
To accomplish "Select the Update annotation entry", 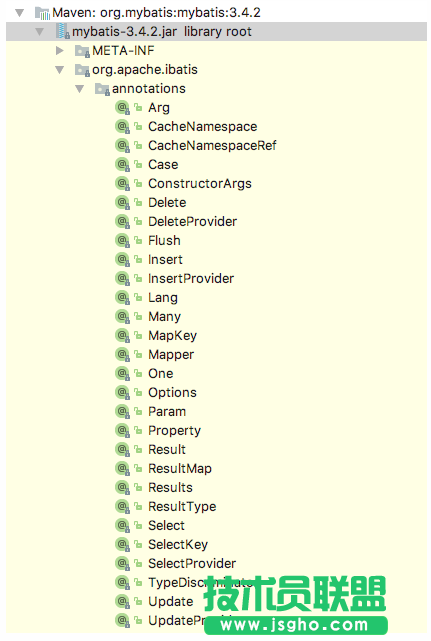I will pyautogui.click(x=171, y=602).
